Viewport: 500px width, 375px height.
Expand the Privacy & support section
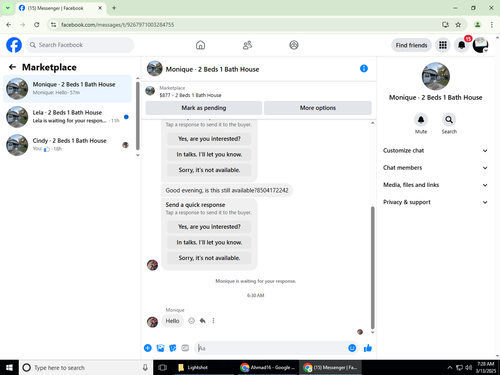pos(435,202)
